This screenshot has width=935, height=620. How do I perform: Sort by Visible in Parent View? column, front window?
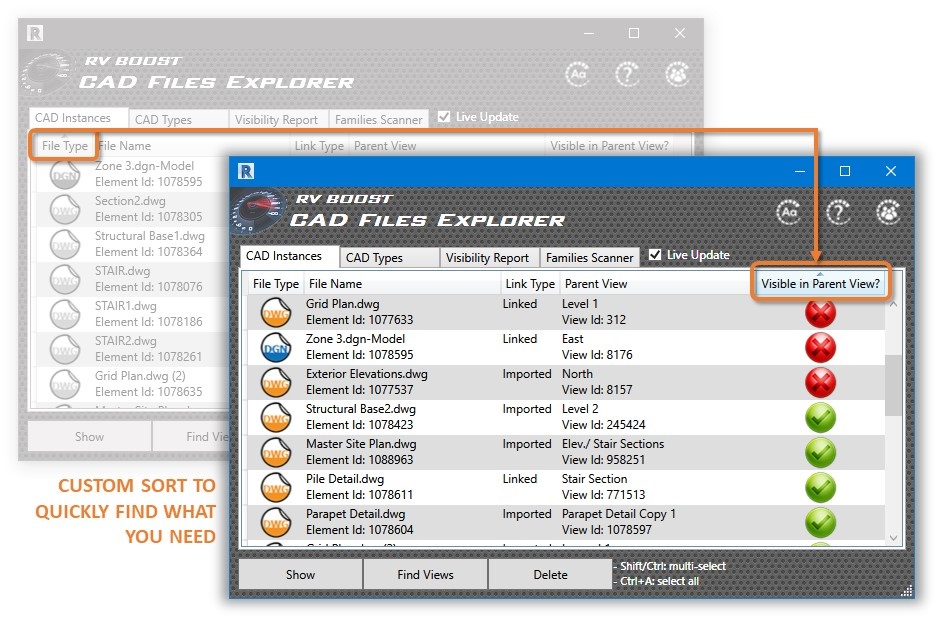(x=821, y=284)
